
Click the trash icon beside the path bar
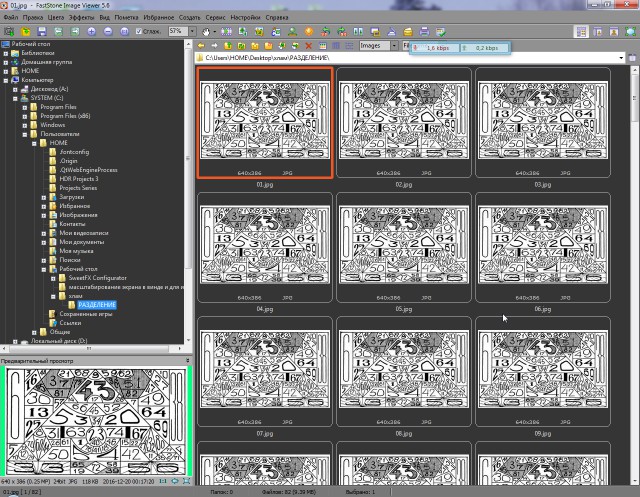pyautogui.click(x=632, y=58)
